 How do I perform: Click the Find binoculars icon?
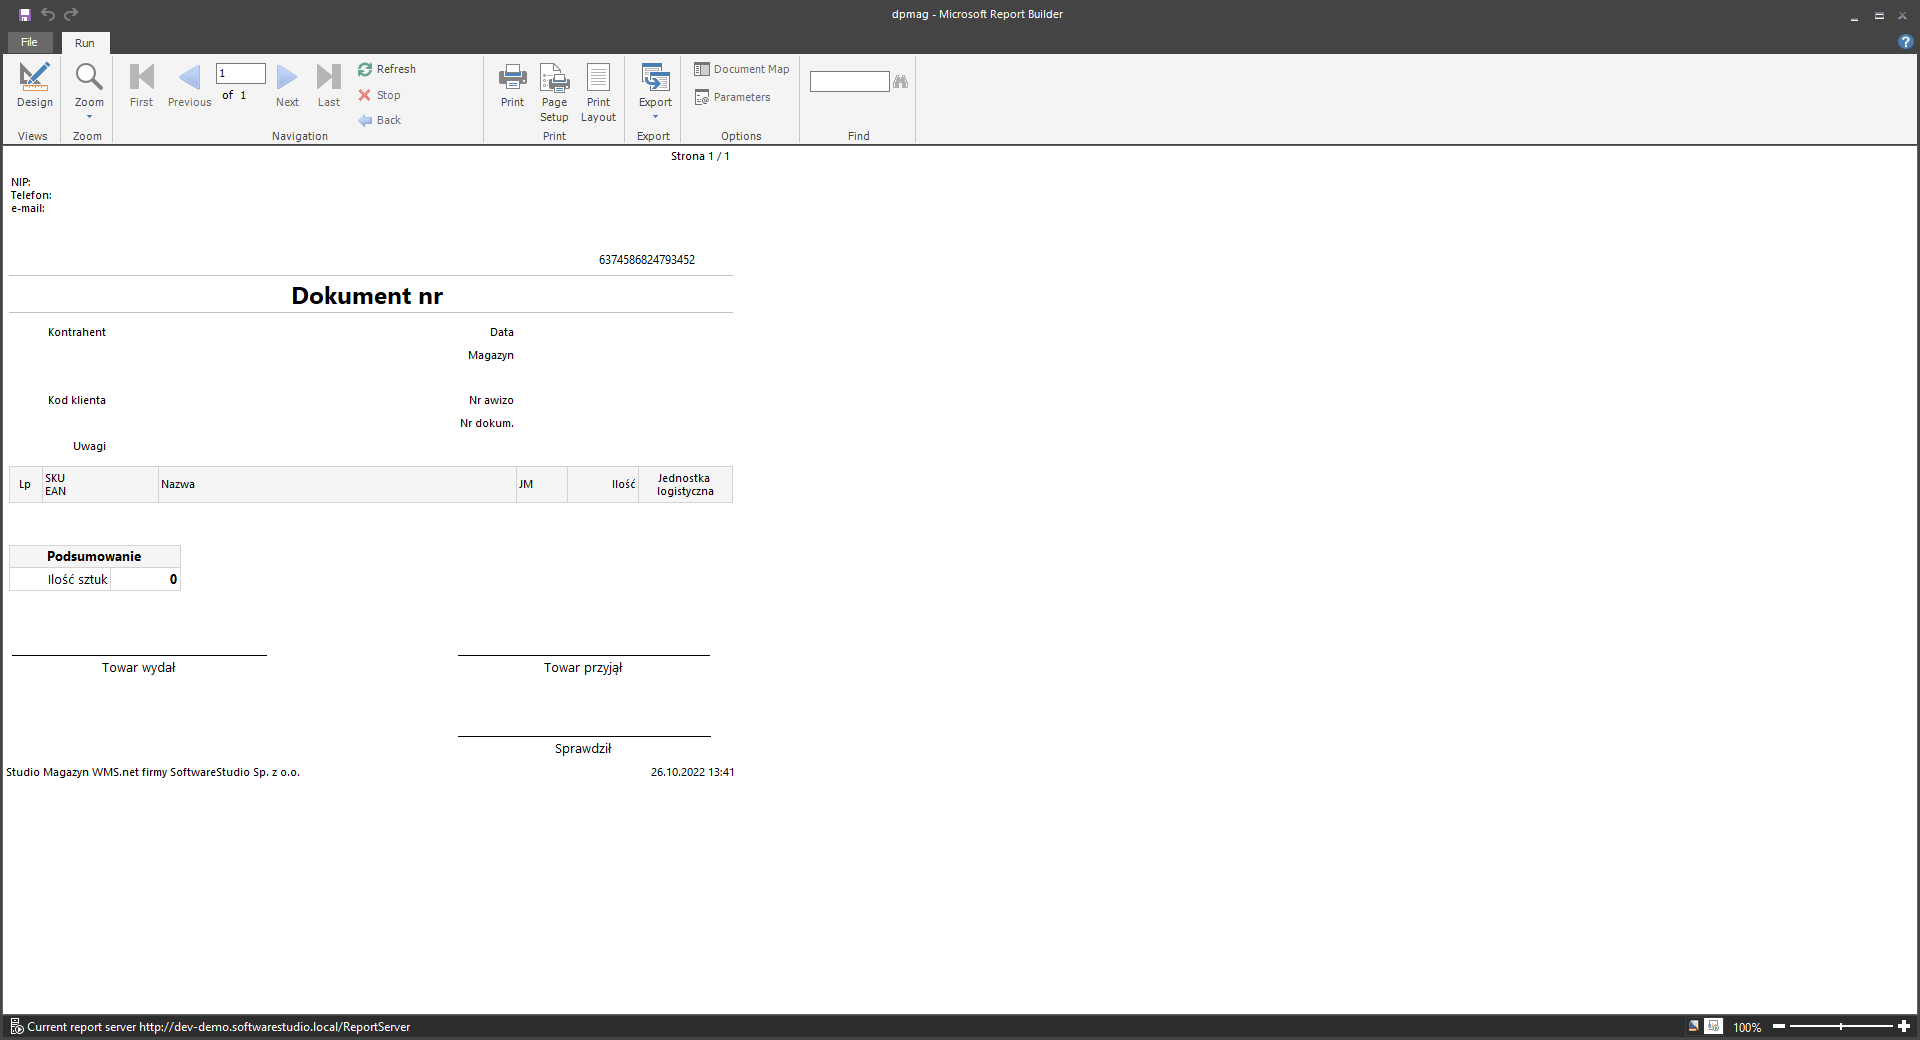pos(901,81)
